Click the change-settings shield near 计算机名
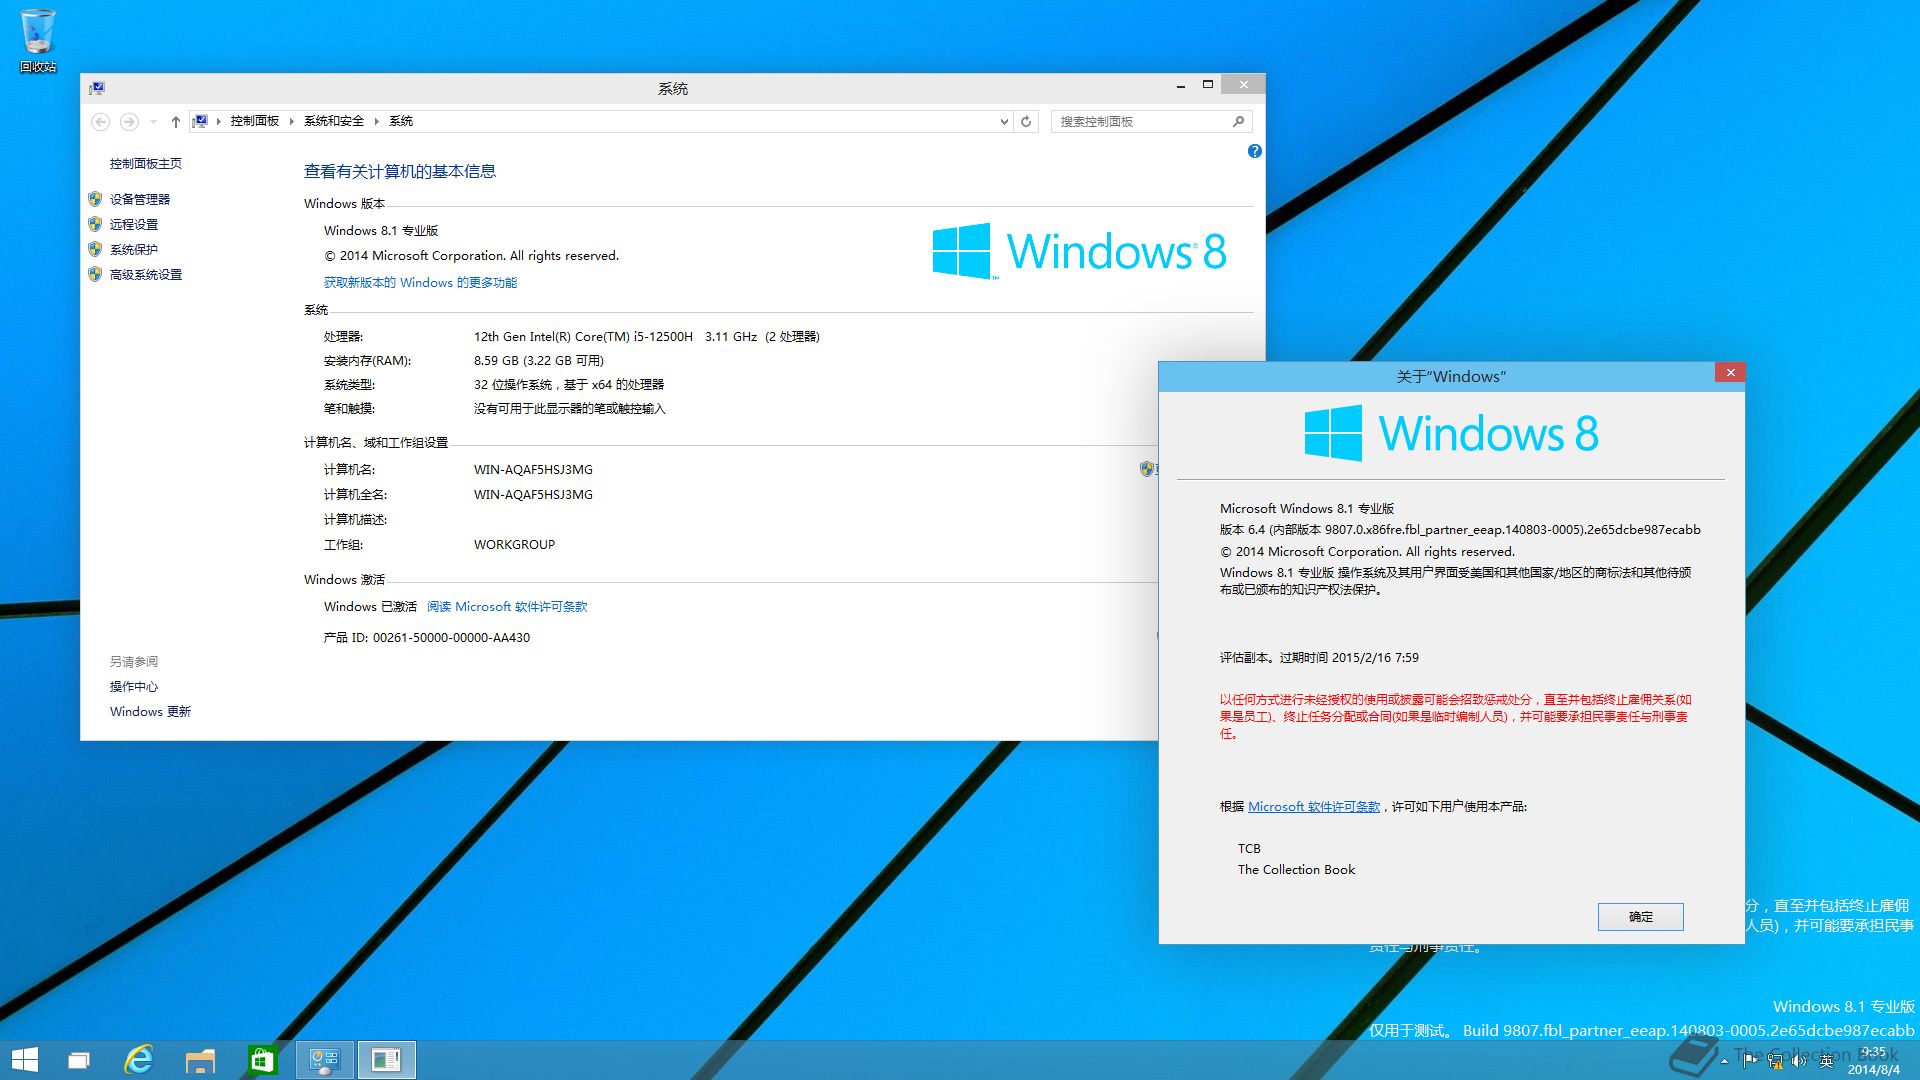 1147,469
